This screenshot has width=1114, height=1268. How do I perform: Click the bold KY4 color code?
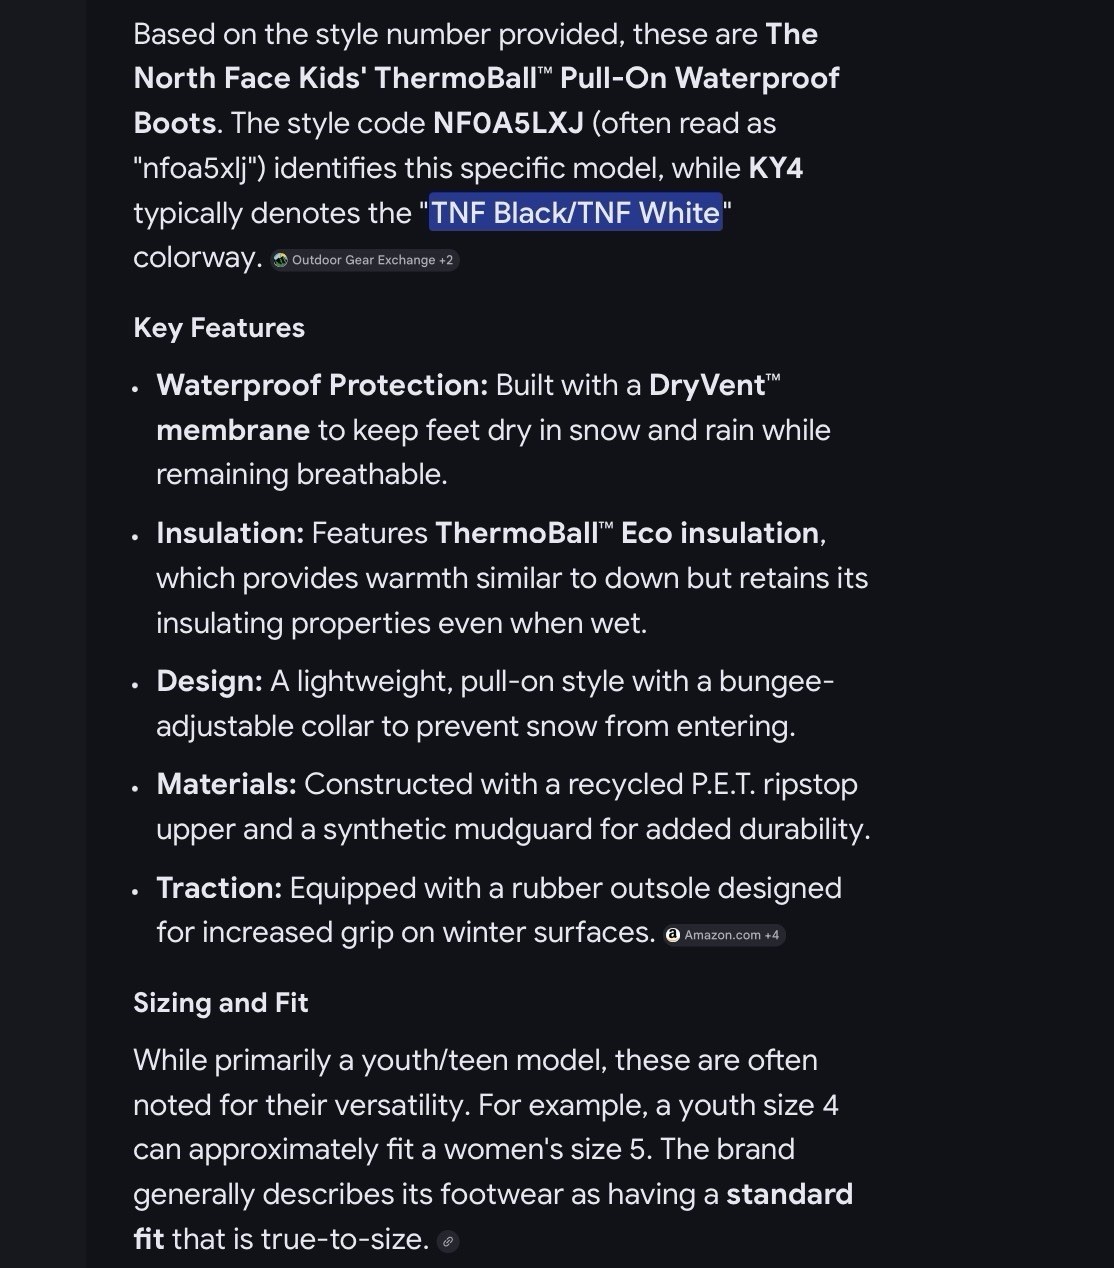pos(775,168)
